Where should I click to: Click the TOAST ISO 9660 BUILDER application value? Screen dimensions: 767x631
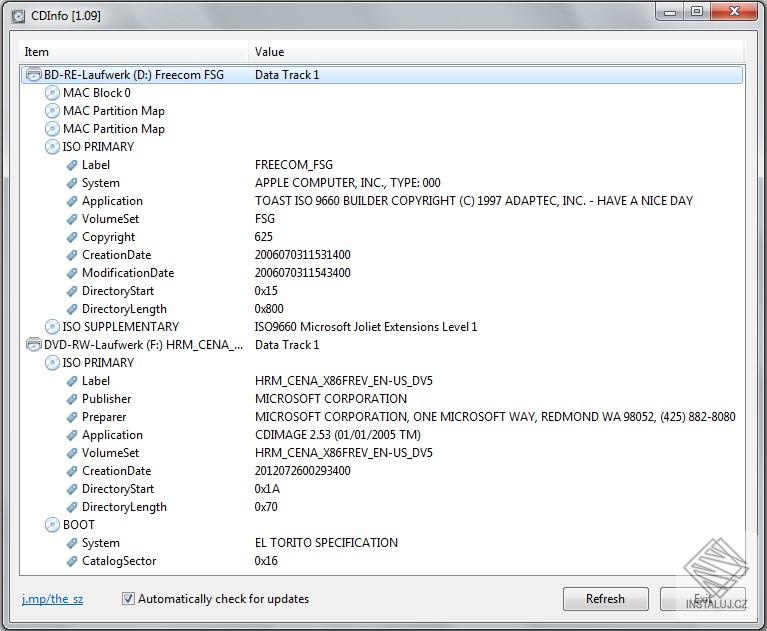point(474,201)
